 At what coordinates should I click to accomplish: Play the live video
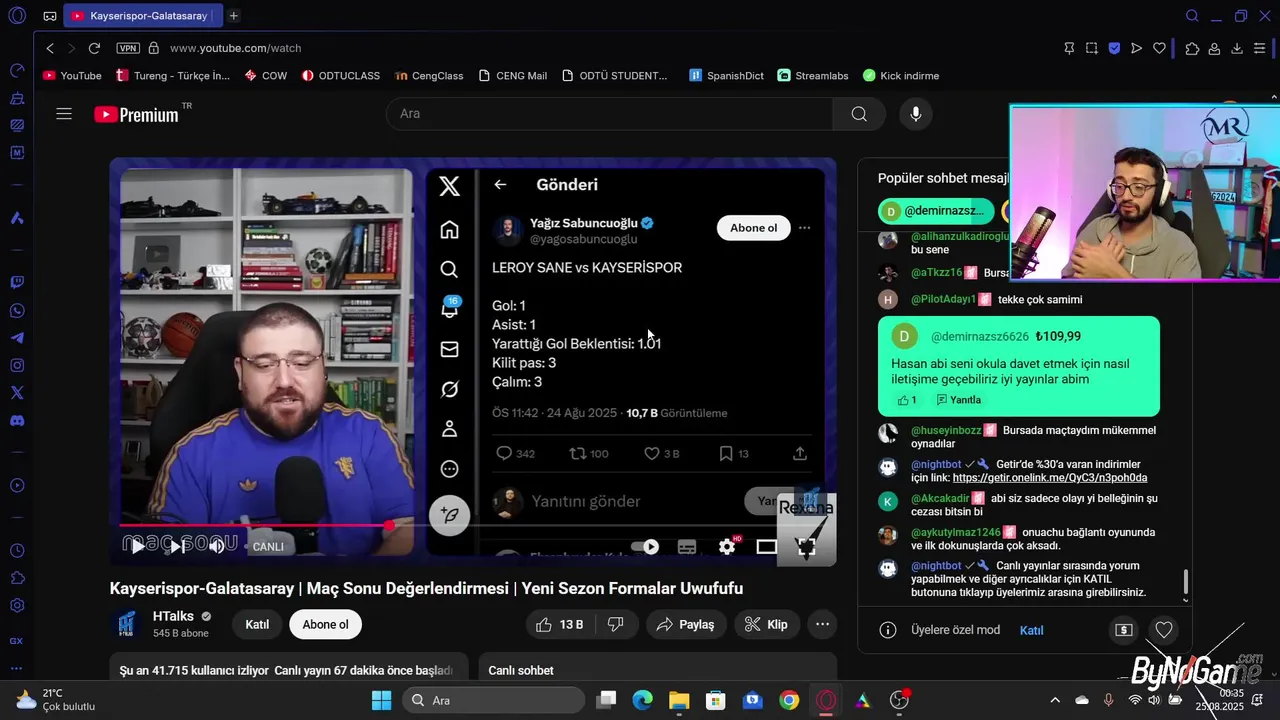click(x=138, y=546)
